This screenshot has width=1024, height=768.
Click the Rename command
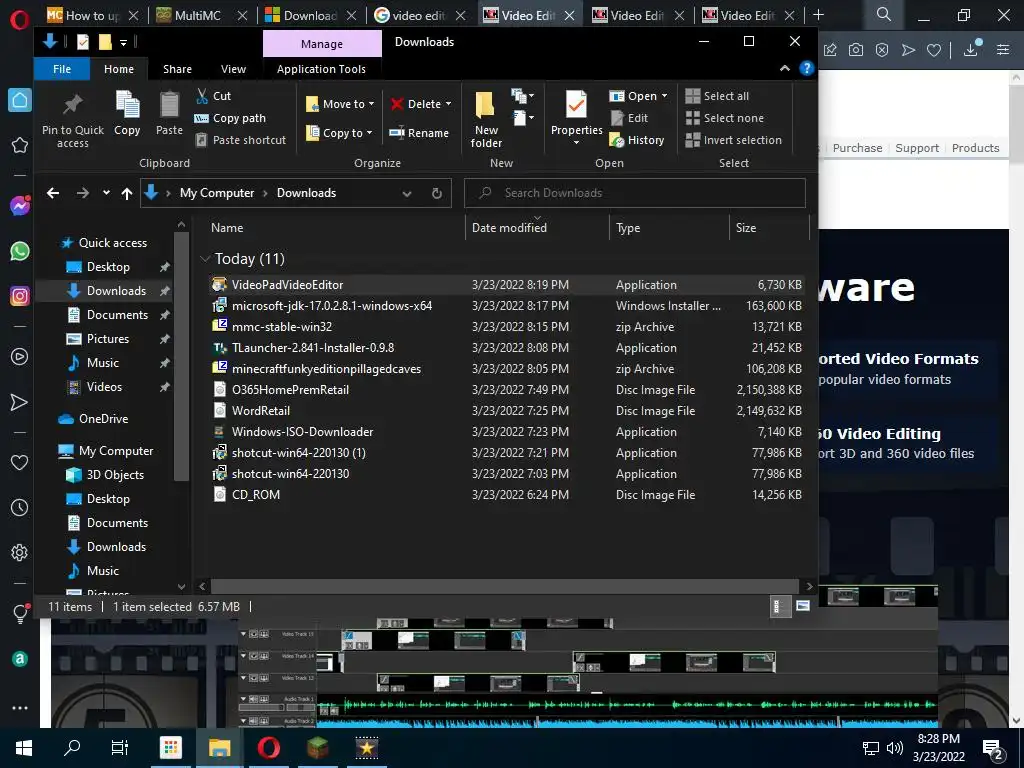pyautogui.click(x=419, y=133)
